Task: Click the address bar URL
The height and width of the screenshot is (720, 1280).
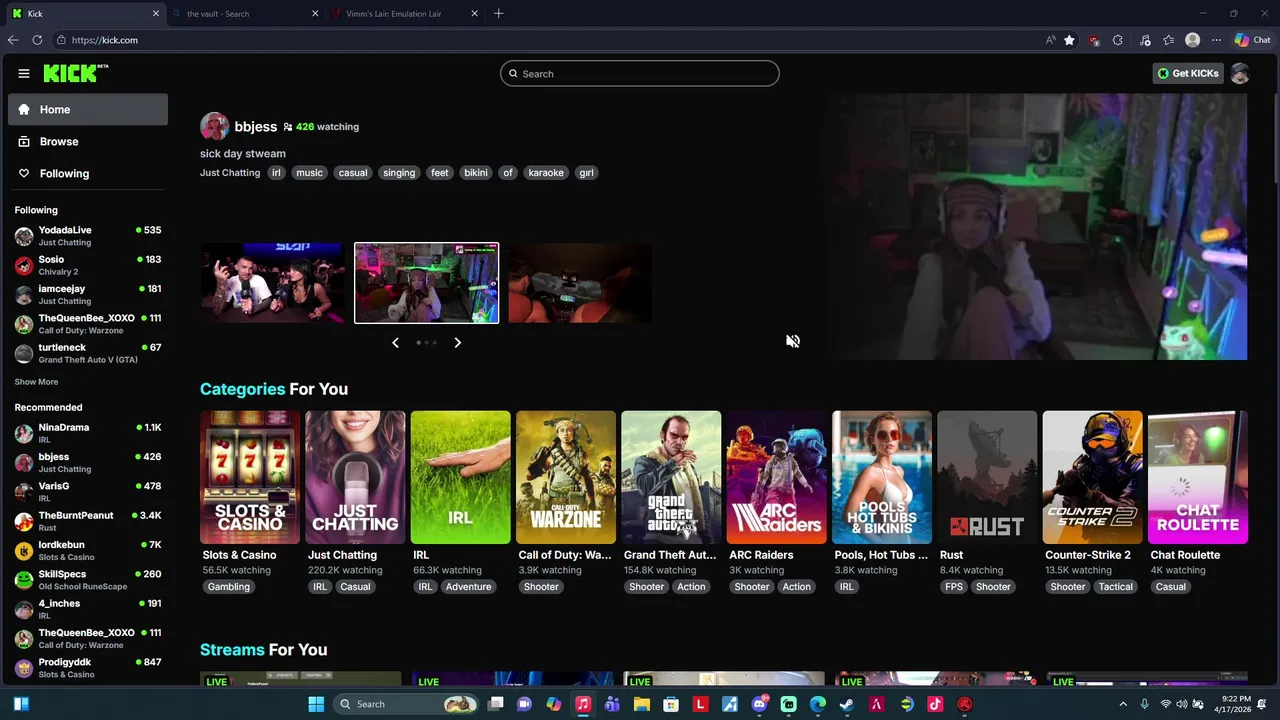Action: click(105, 40)
